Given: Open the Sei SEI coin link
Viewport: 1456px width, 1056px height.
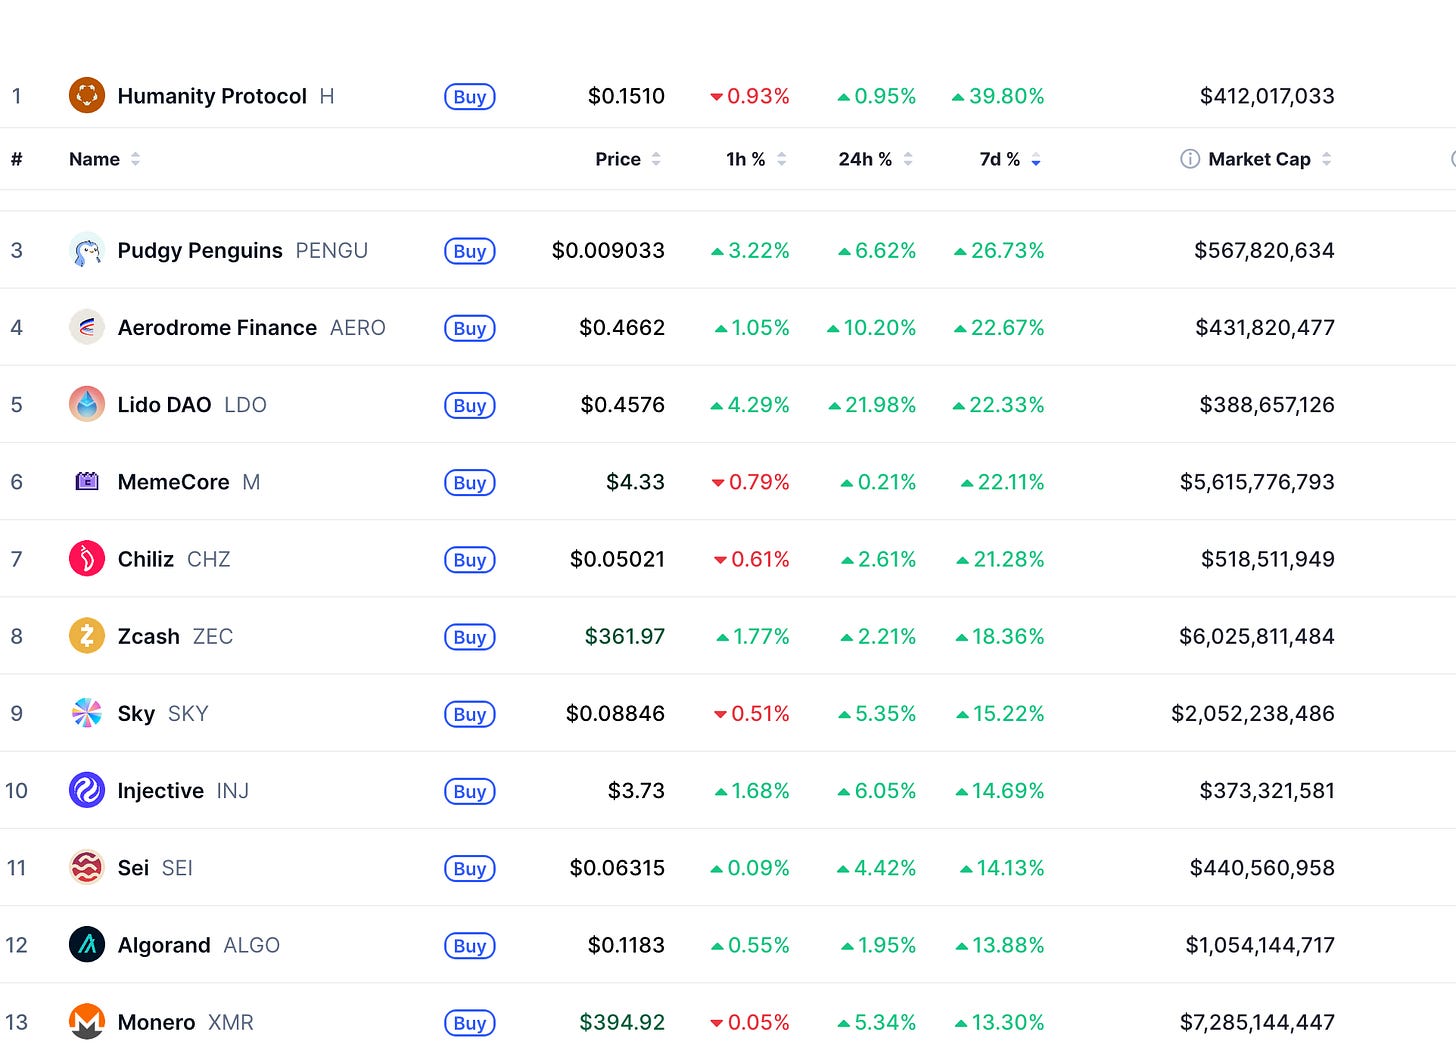Looking at the screenshot, I should coord(155,868).
